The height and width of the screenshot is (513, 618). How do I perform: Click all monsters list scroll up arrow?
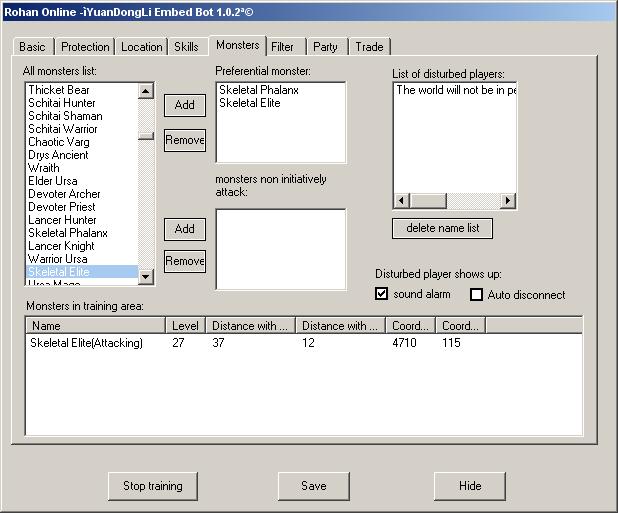pos(146,91)
